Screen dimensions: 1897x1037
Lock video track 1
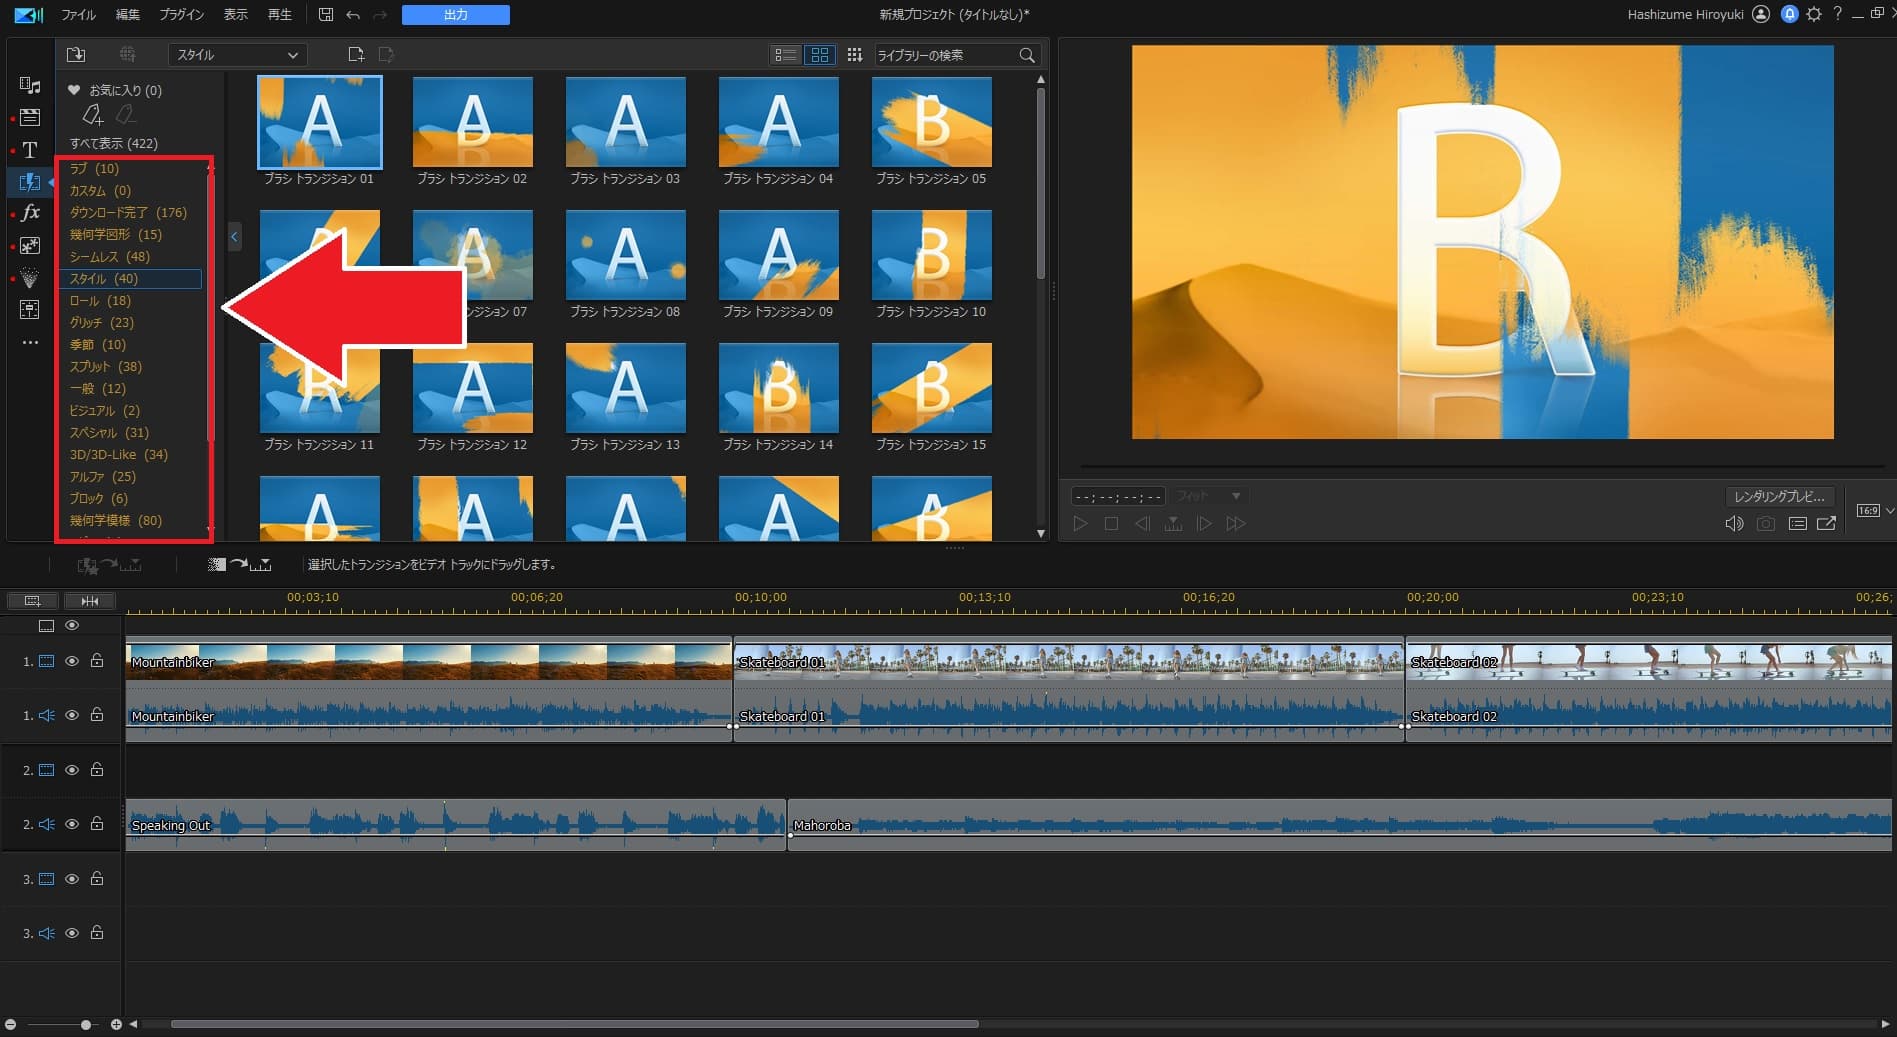click(97, 660)
